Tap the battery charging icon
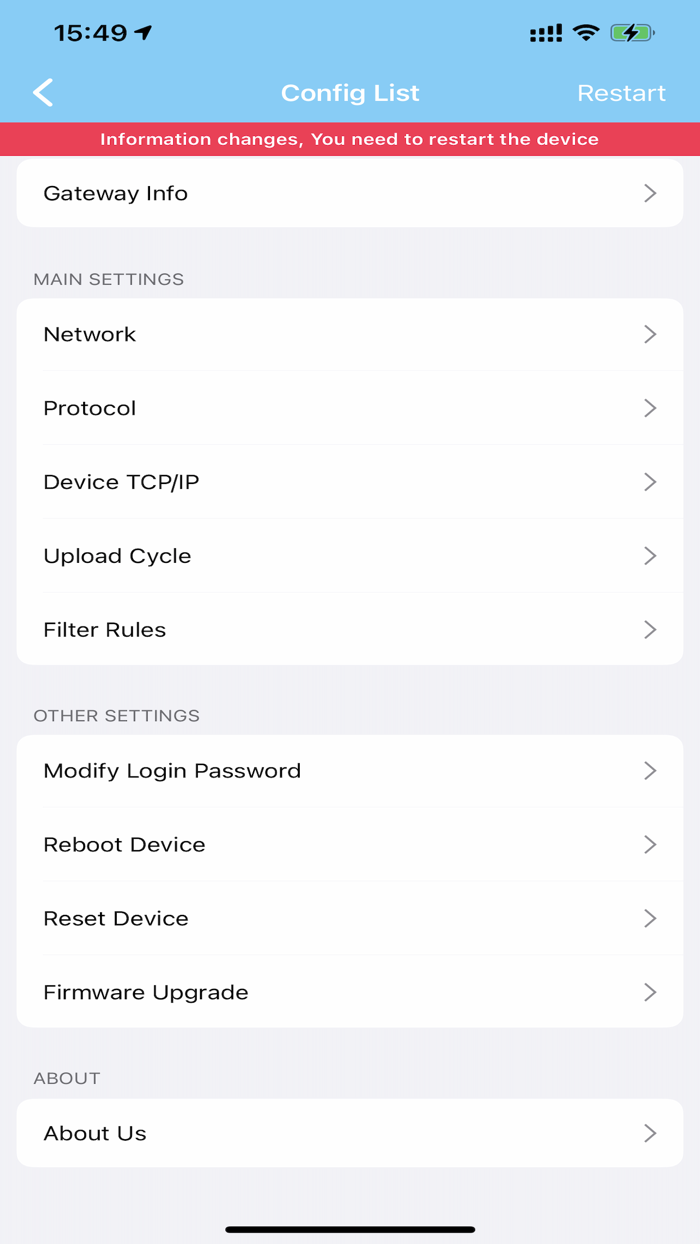Screen dimensions: 700x1244 631,32
